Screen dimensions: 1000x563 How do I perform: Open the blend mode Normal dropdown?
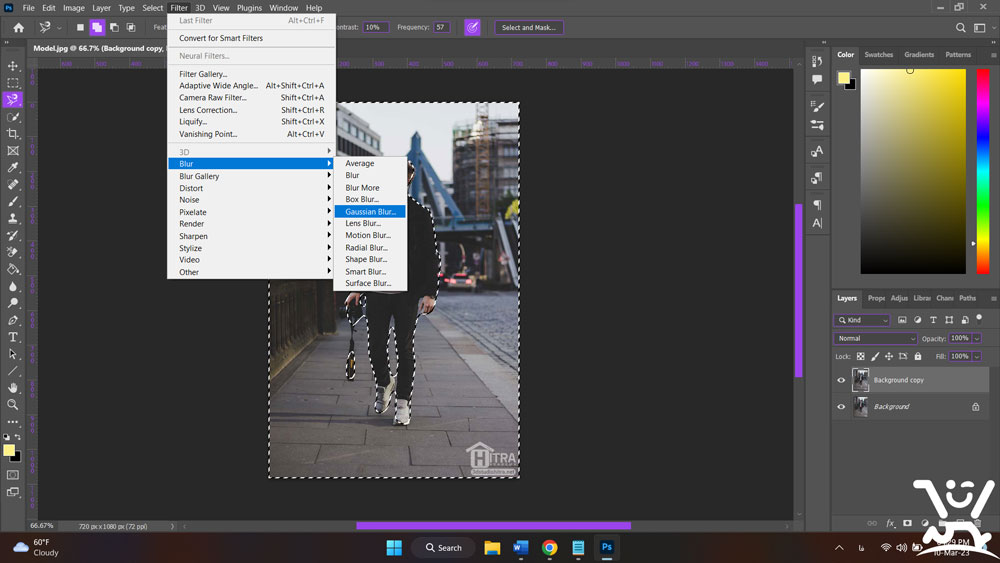875,339
